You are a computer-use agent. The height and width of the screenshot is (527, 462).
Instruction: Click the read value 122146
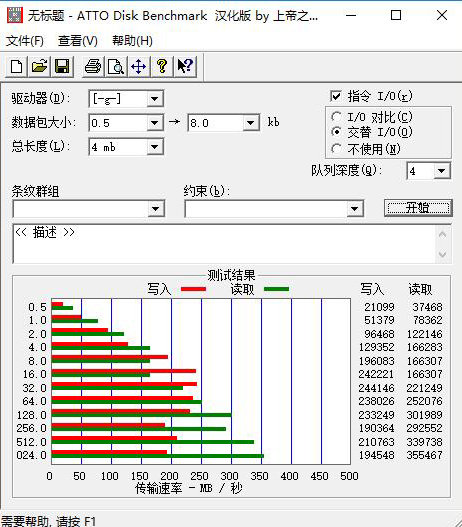click(425, 334)
